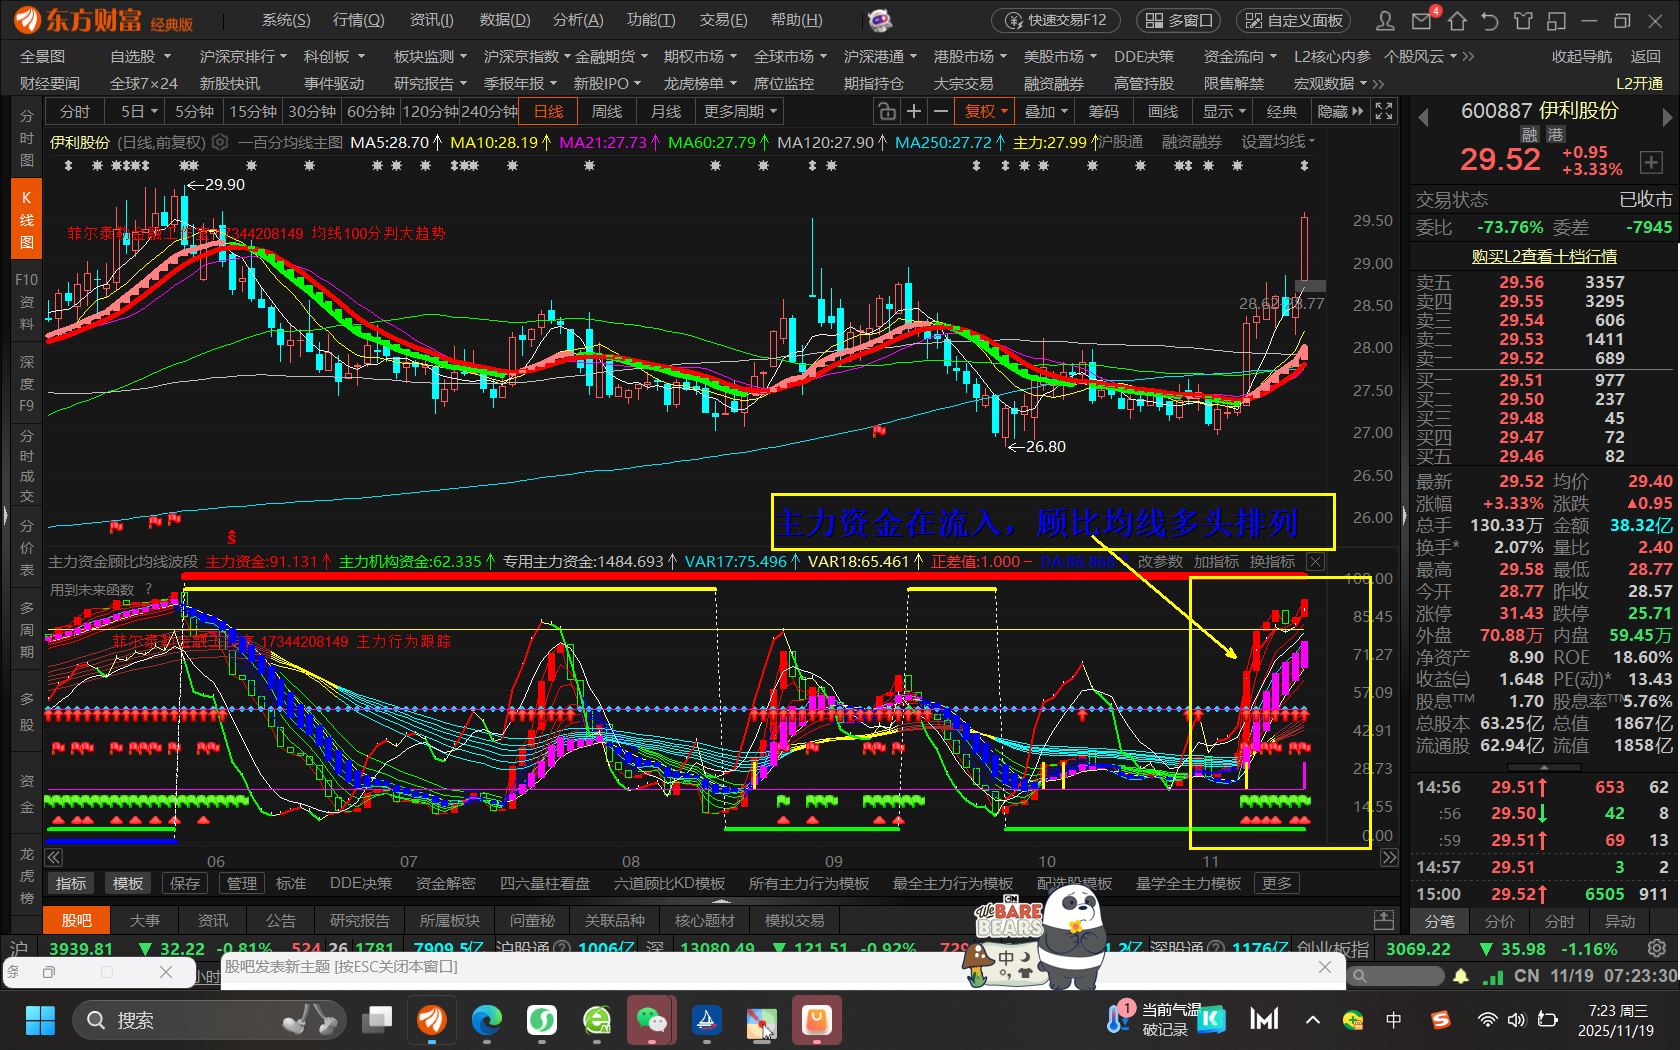Screen dimensions: 1680x1050
Task: Add stock to watchlist with plus box
Action: tap(1651, 162)
